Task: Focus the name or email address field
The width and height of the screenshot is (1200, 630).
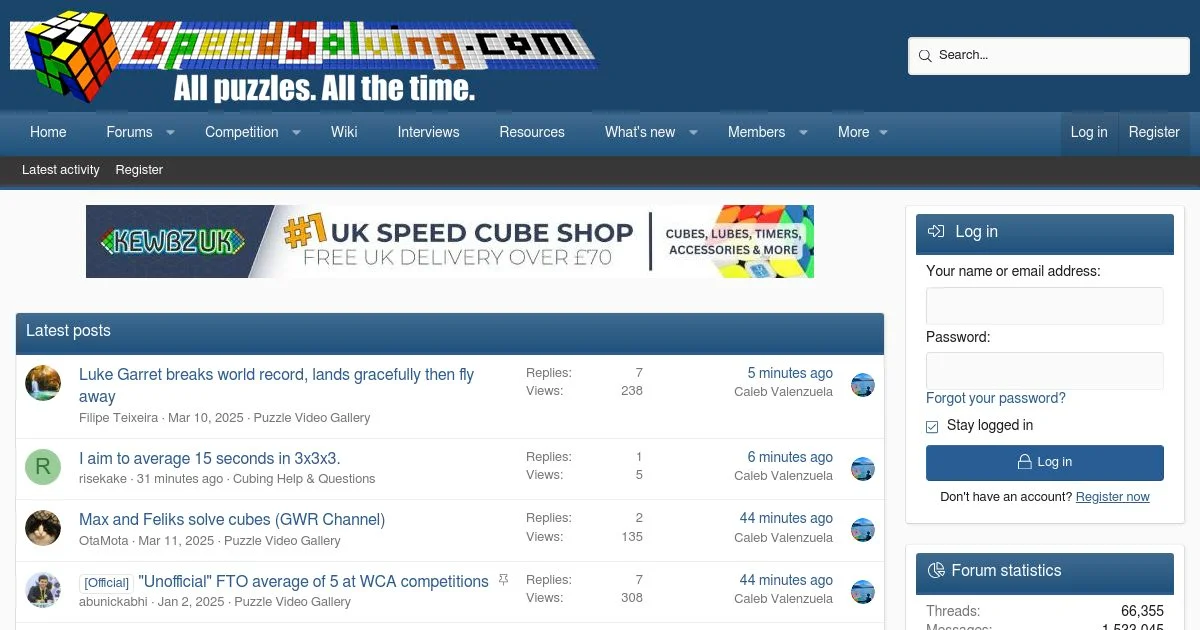Action: [1045, 306]
